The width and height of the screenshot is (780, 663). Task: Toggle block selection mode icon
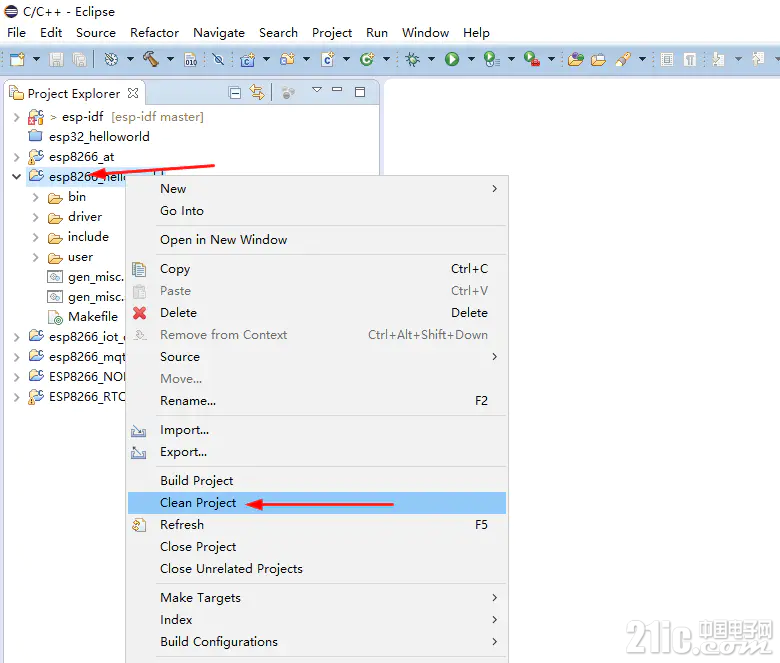(667, 60)
